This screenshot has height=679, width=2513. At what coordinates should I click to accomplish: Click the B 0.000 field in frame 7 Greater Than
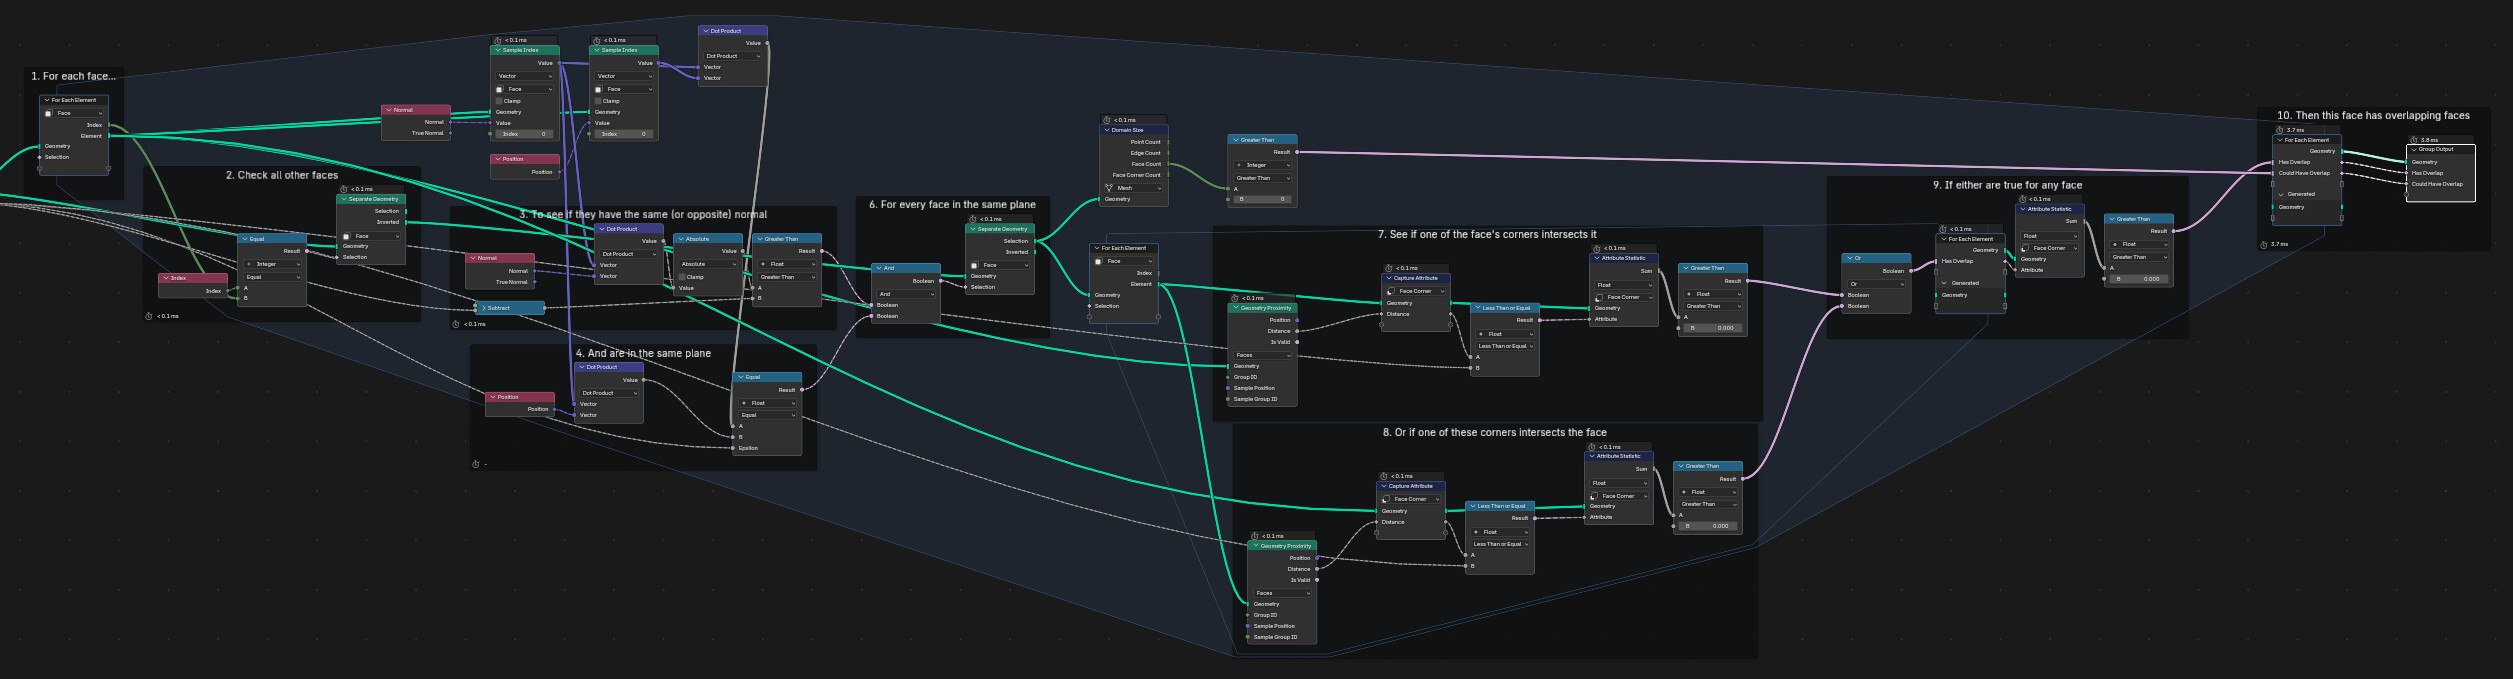coord(1713,328)
